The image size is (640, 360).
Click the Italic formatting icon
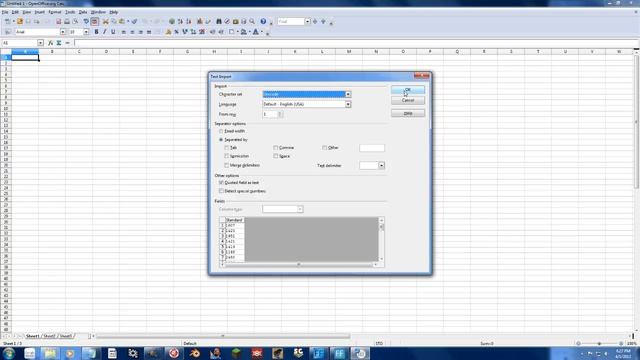point(104,32)
